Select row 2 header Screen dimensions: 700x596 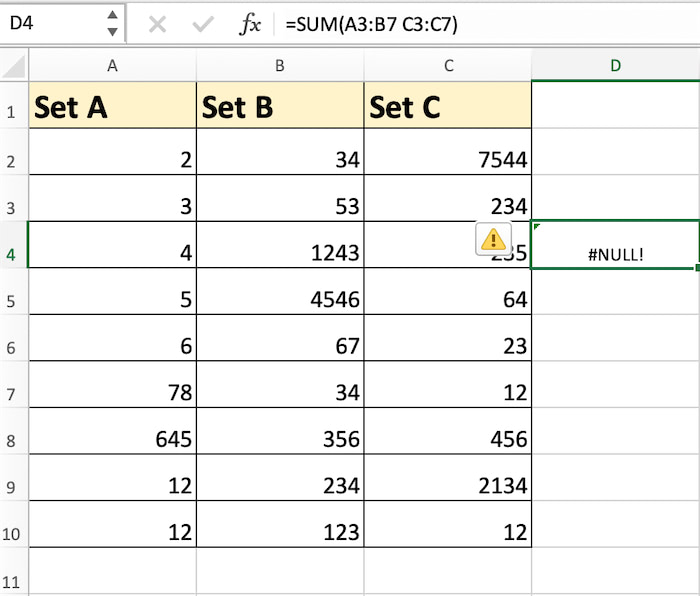[x=13, y=152]
